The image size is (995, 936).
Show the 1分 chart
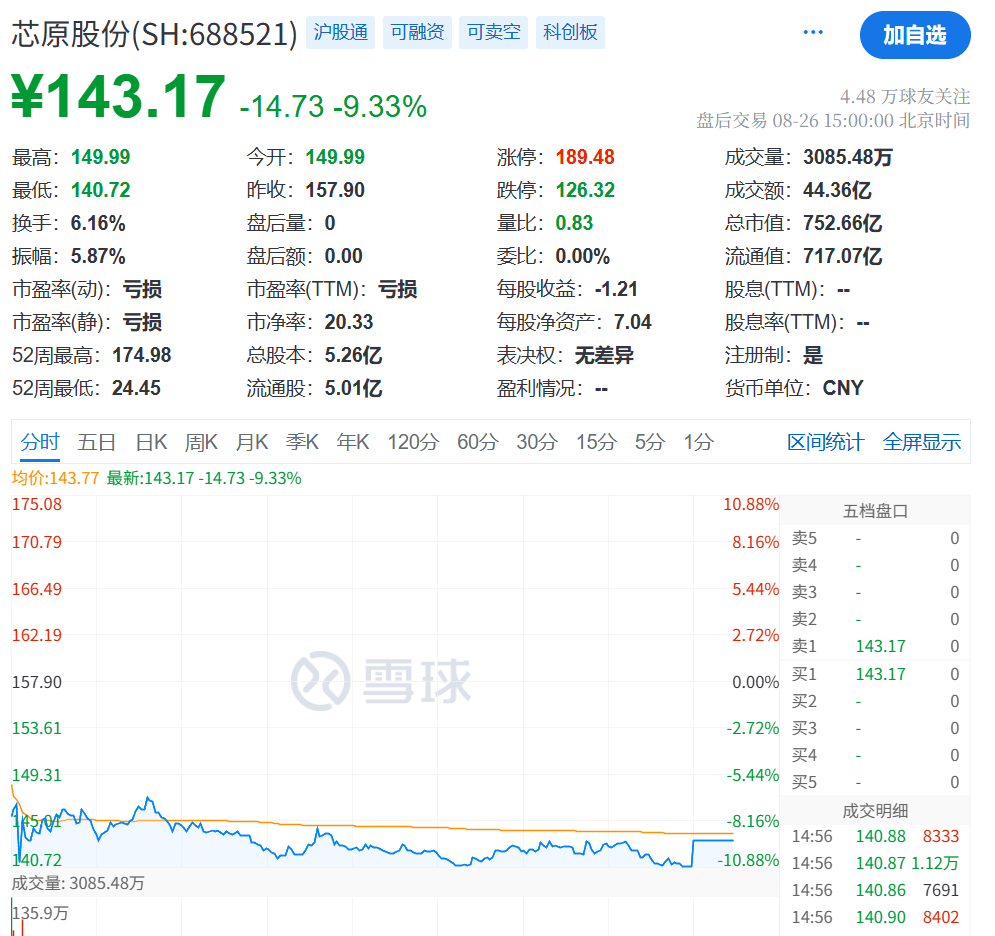pyautogui.click(x=698, y=442)
